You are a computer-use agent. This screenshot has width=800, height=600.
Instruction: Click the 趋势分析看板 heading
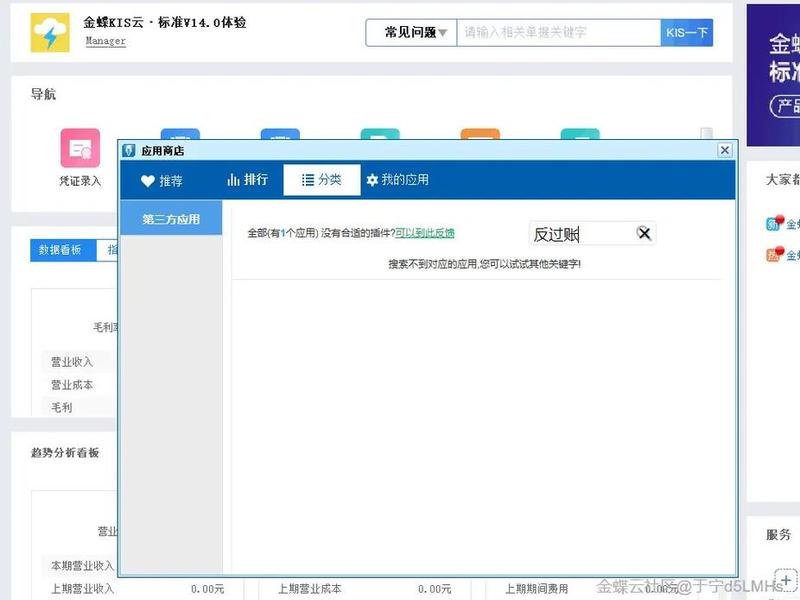tap(65, 453)
